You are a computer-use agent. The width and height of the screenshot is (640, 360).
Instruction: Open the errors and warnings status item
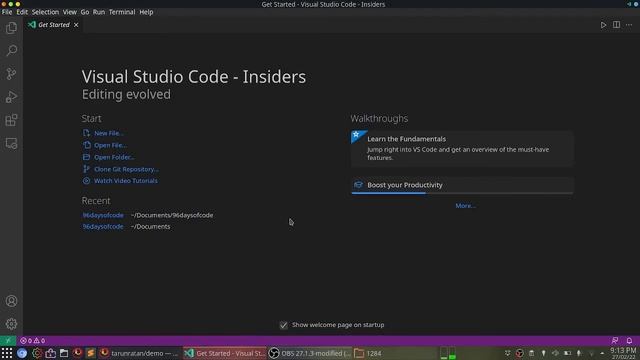[x=33, y=340]
